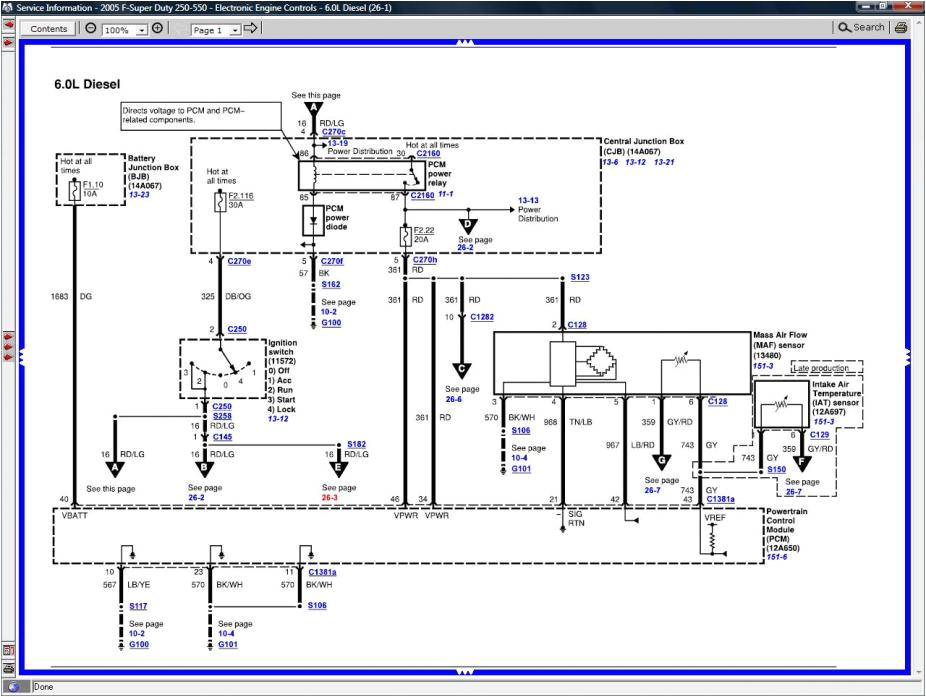Click the globe icon in status bar

[13, 687]
